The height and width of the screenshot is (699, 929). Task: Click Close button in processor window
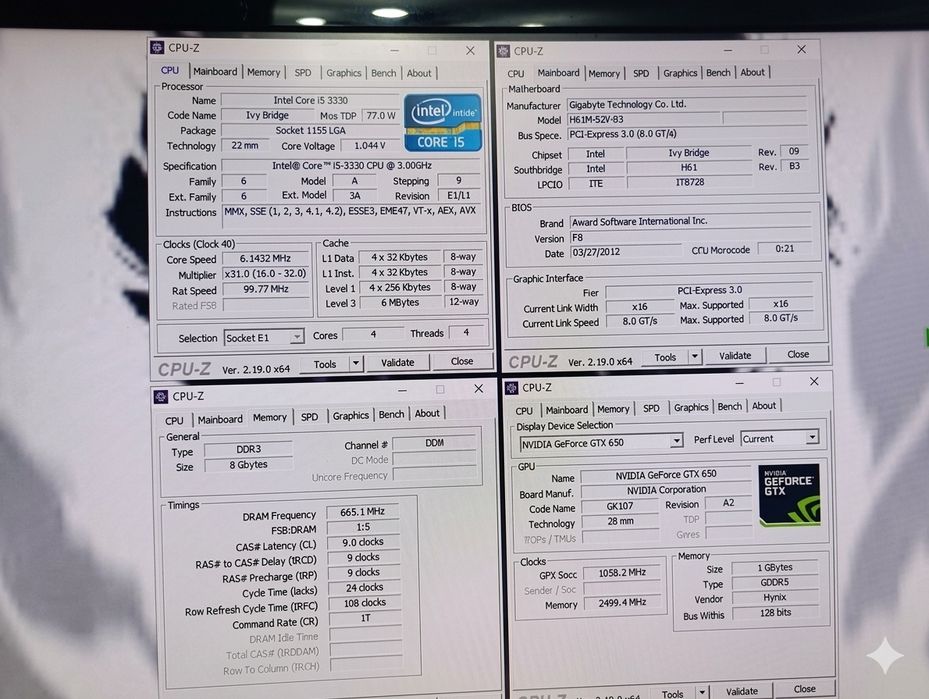[462, 361]
